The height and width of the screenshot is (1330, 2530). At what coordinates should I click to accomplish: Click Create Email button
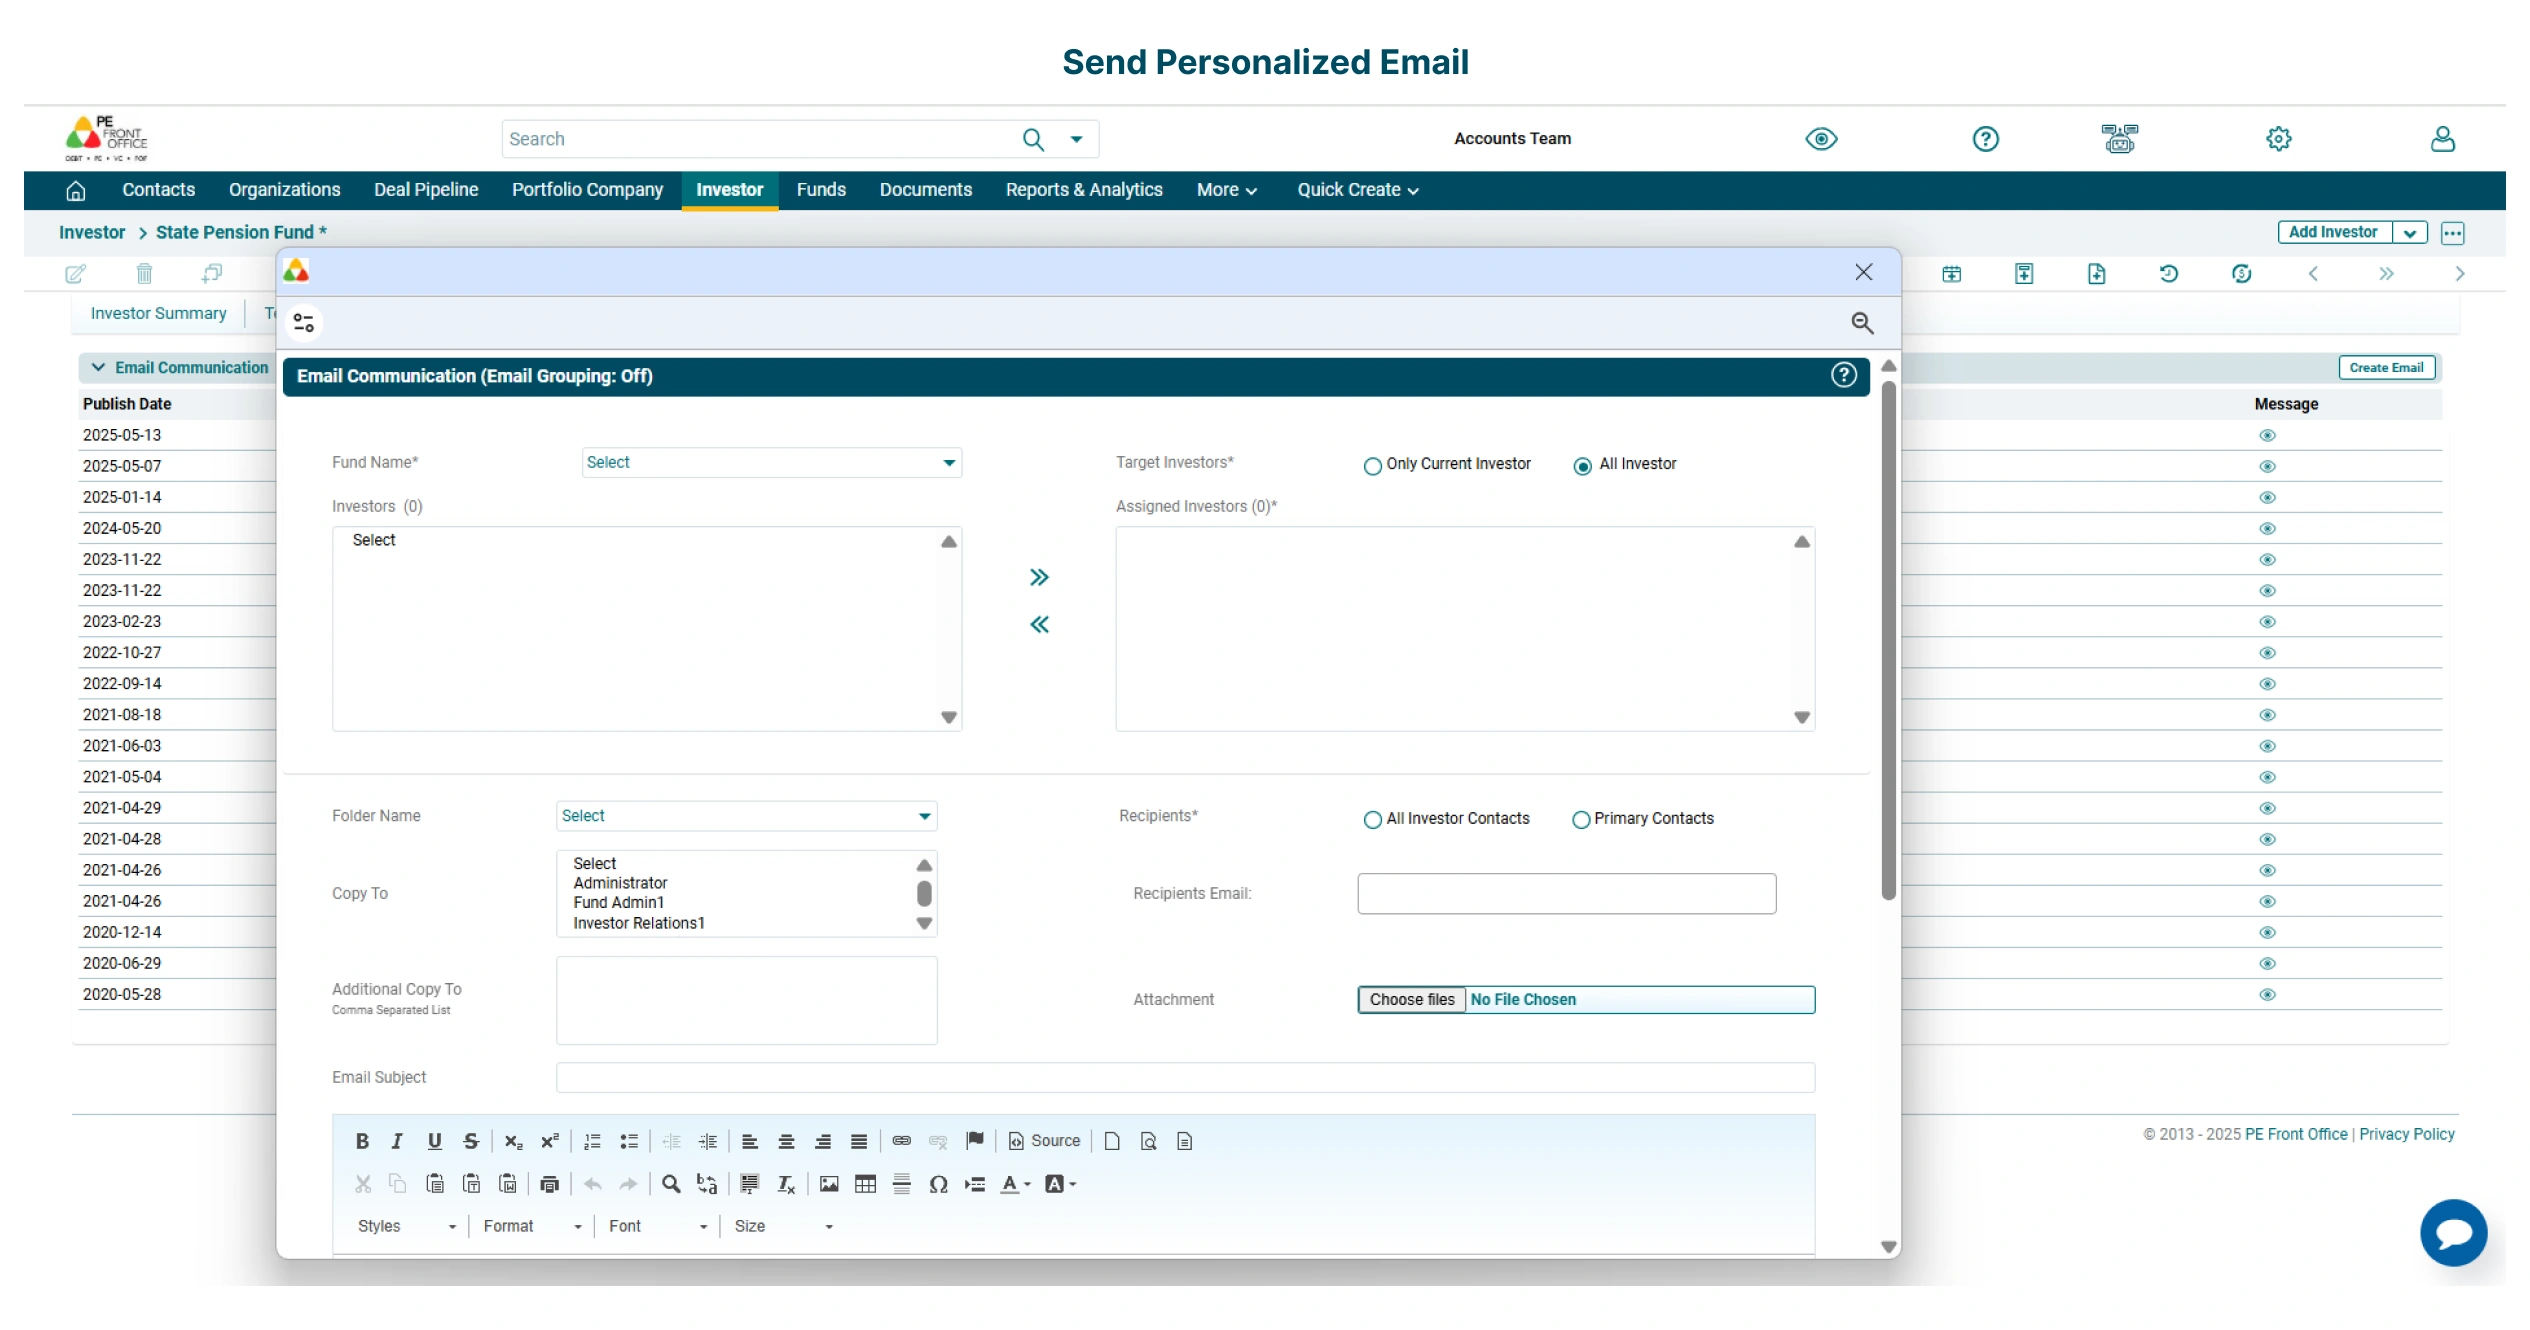2386,368
